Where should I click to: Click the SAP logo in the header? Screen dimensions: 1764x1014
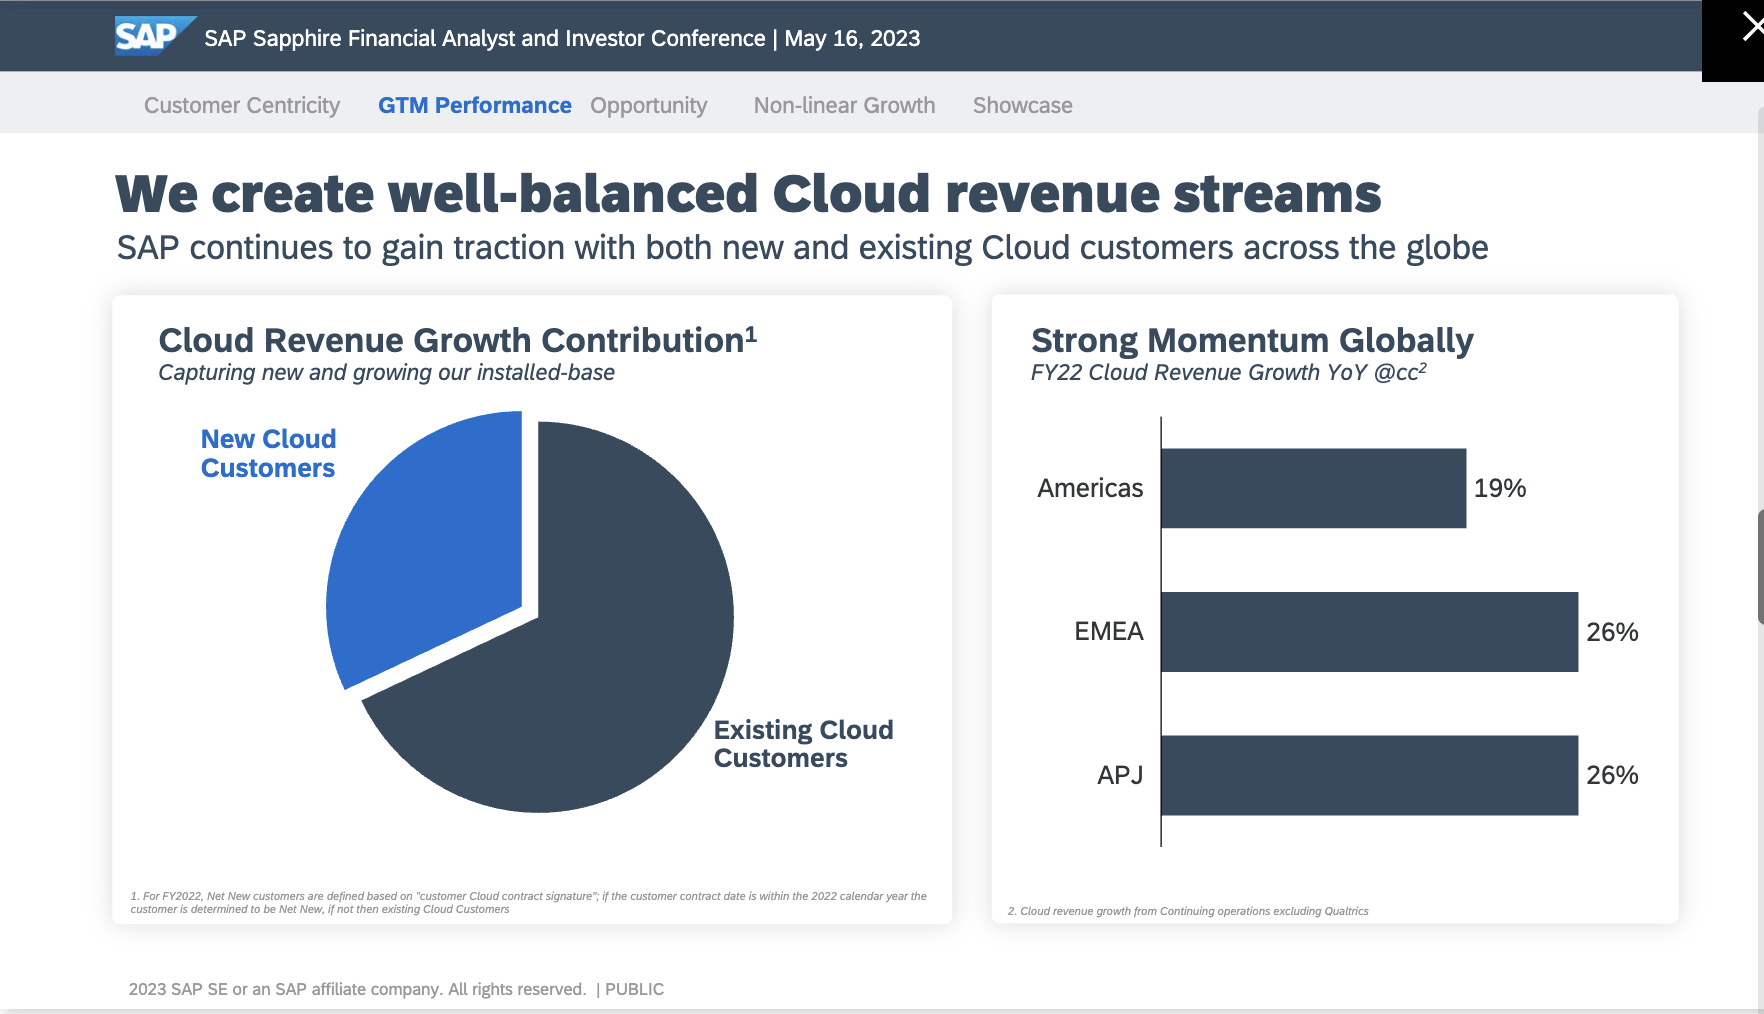(154, 36)
